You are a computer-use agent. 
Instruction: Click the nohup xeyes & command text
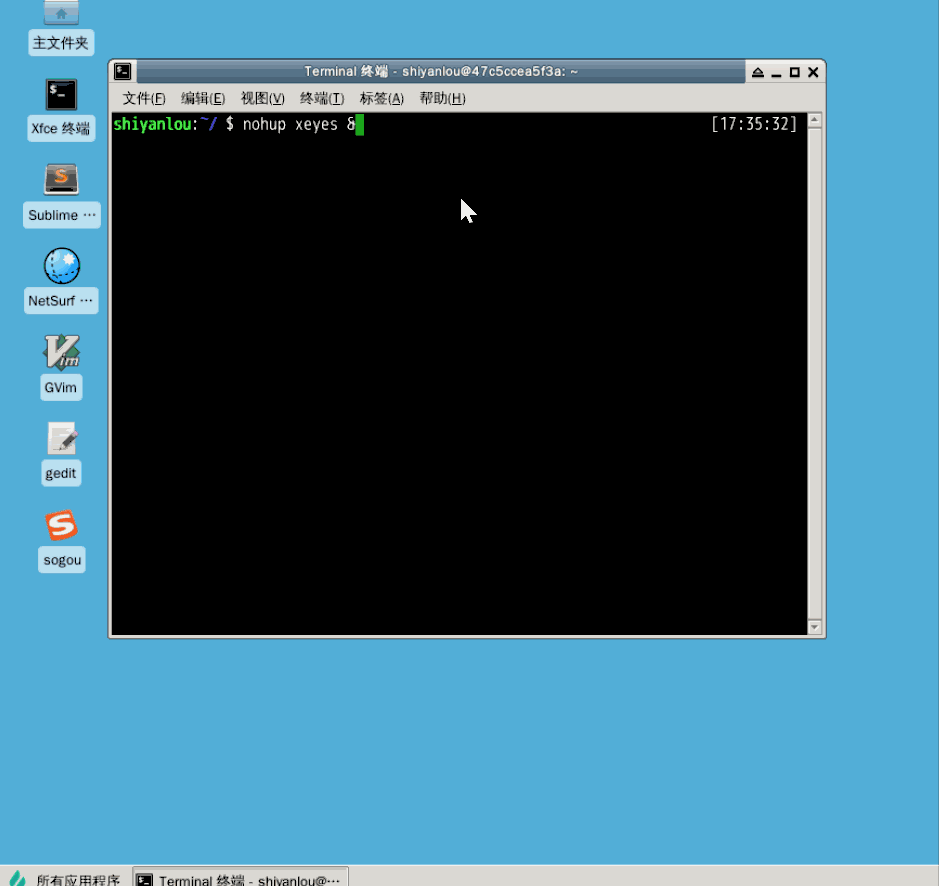[x=299, y=124]
